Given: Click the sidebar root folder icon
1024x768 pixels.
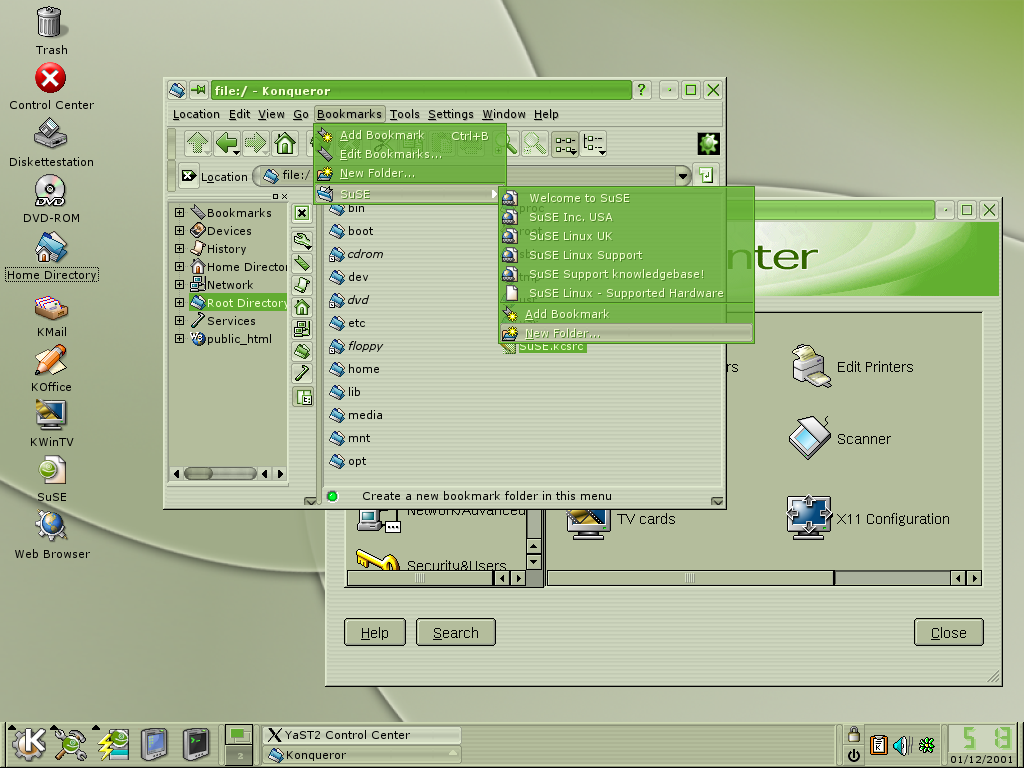Looking at the screenshot, I should [302, 351].
